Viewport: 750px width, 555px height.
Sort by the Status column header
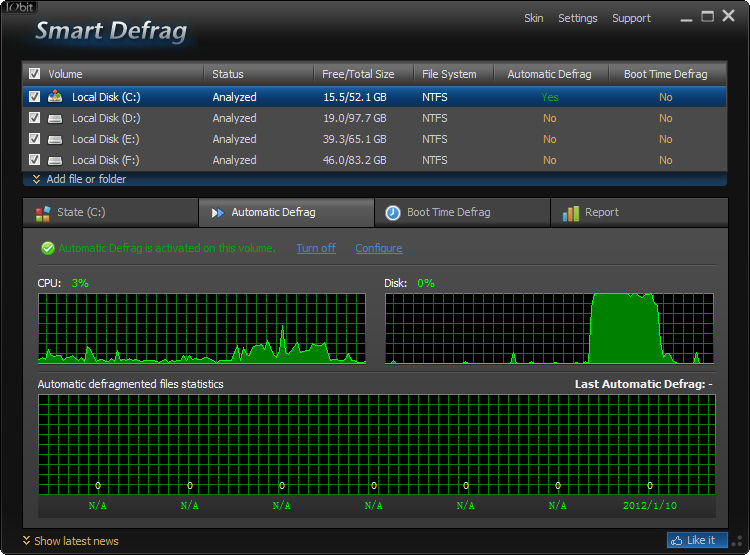click(x=259, y=74)
